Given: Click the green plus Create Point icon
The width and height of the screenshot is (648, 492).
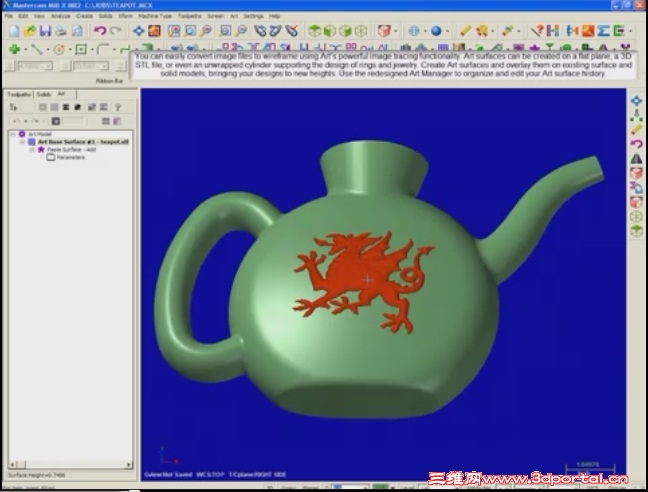Looking at the screenshot, I should (x=14, y=49).
